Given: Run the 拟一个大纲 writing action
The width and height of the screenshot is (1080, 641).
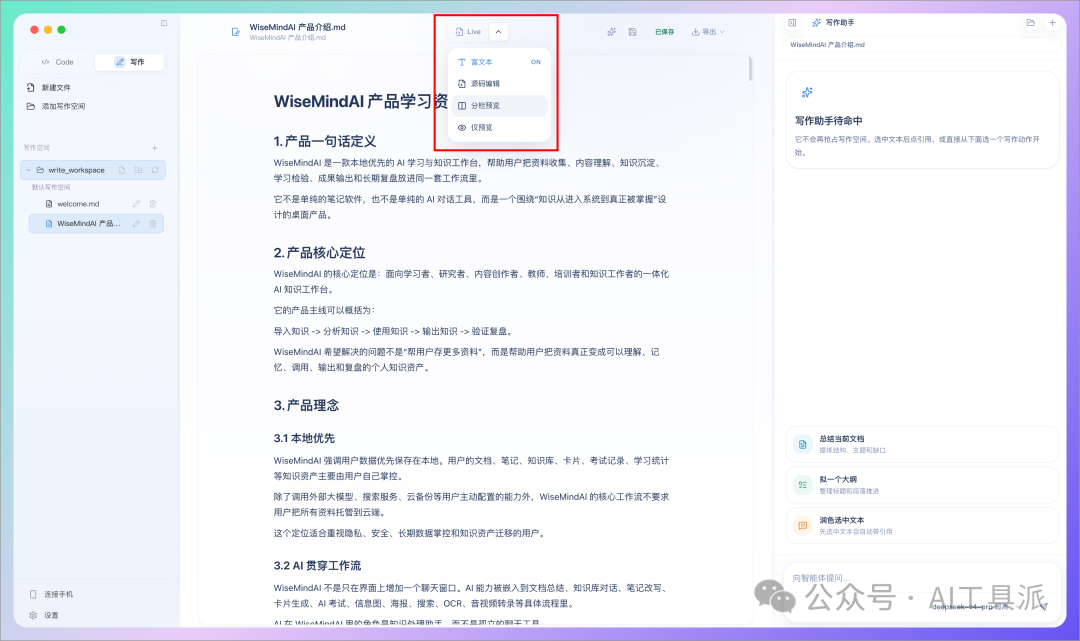Looking at the screenshot, I should [922, 485].
